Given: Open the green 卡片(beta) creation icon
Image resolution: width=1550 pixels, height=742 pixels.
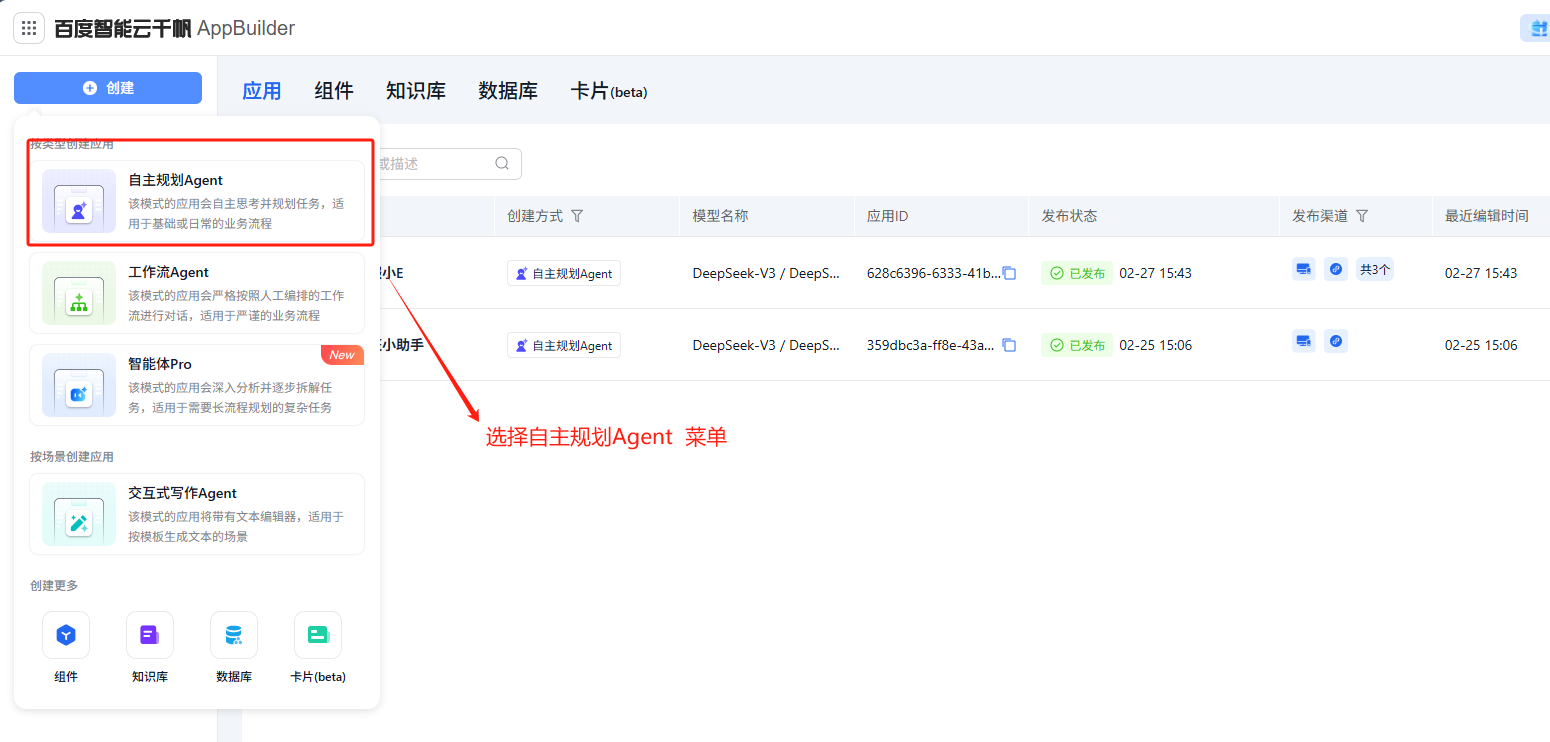Looking at the screenshot, I should coord(318,635).
